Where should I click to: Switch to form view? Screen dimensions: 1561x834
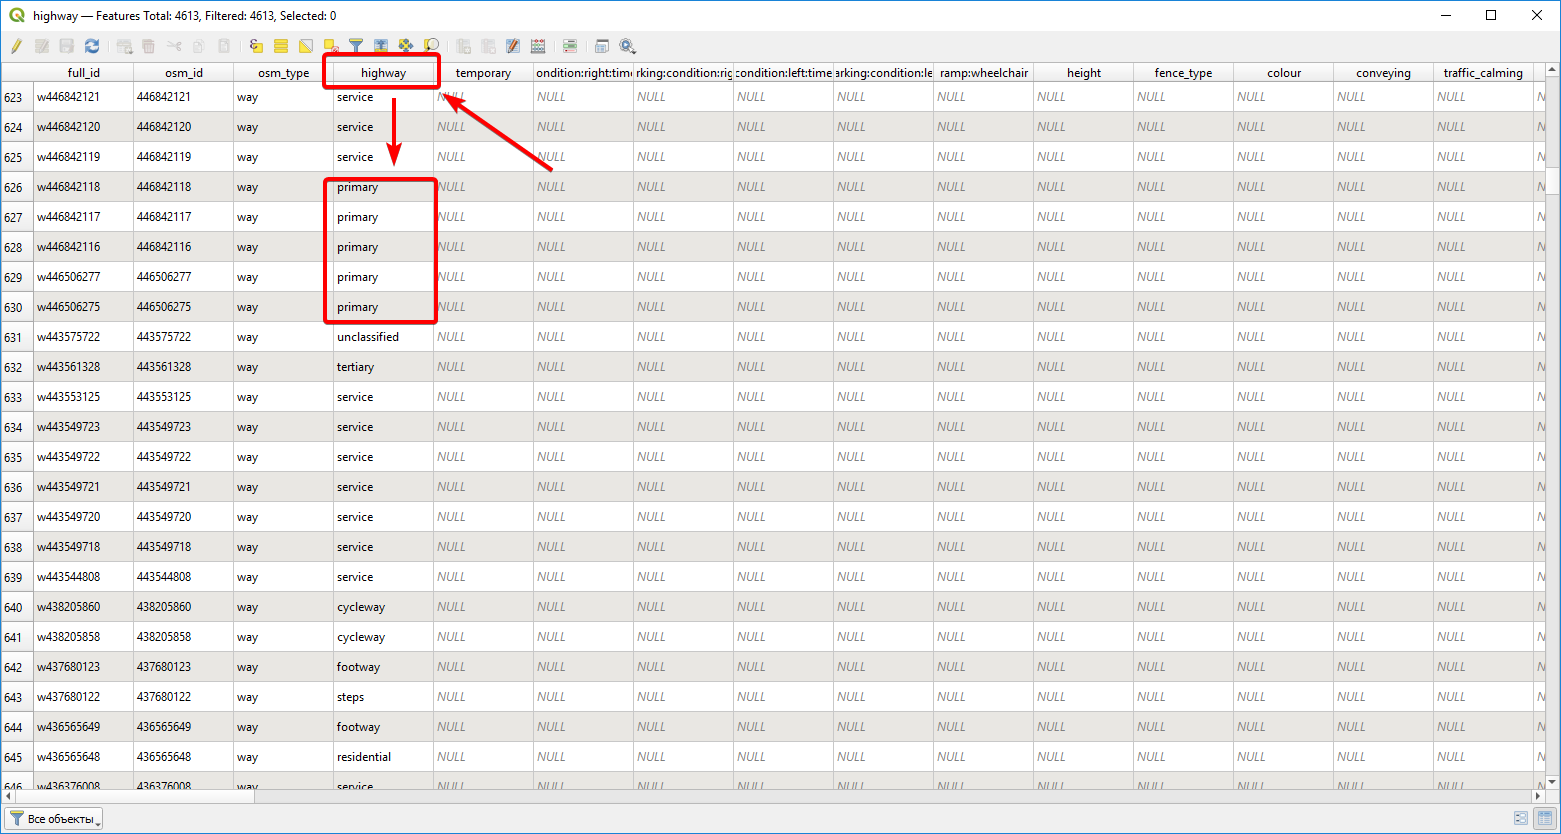1521,818
